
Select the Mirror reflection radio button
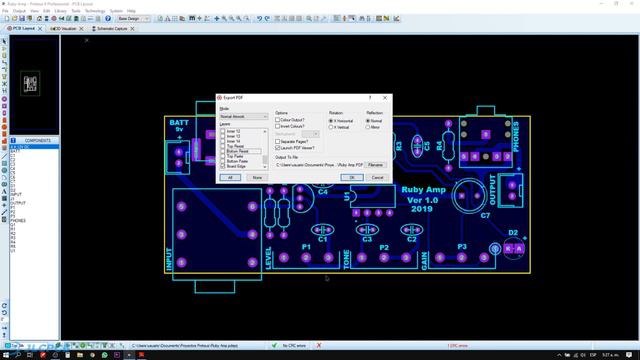pyautogui.click(x=368, y=127)
